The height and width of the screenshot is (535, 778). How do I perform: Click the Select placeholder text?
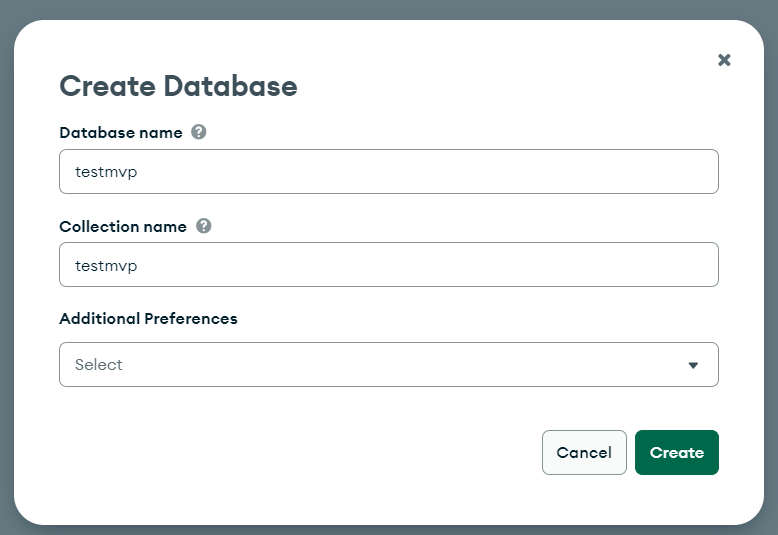point(99,365)
